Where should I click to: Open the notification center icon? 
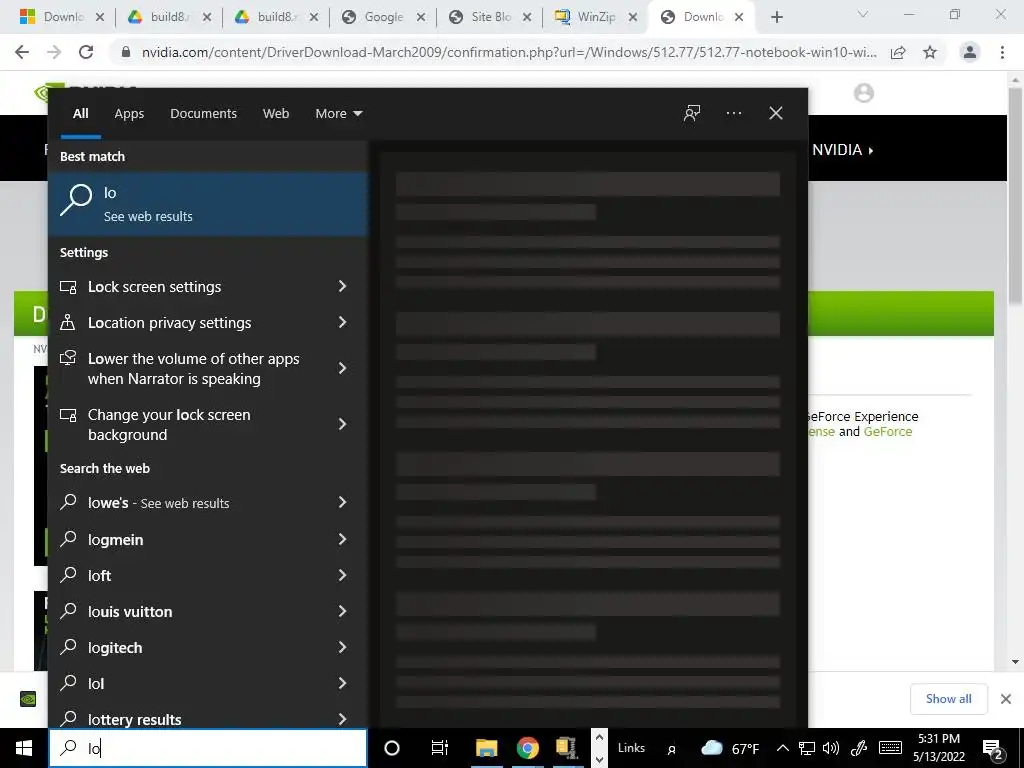[x=993, y=749]
